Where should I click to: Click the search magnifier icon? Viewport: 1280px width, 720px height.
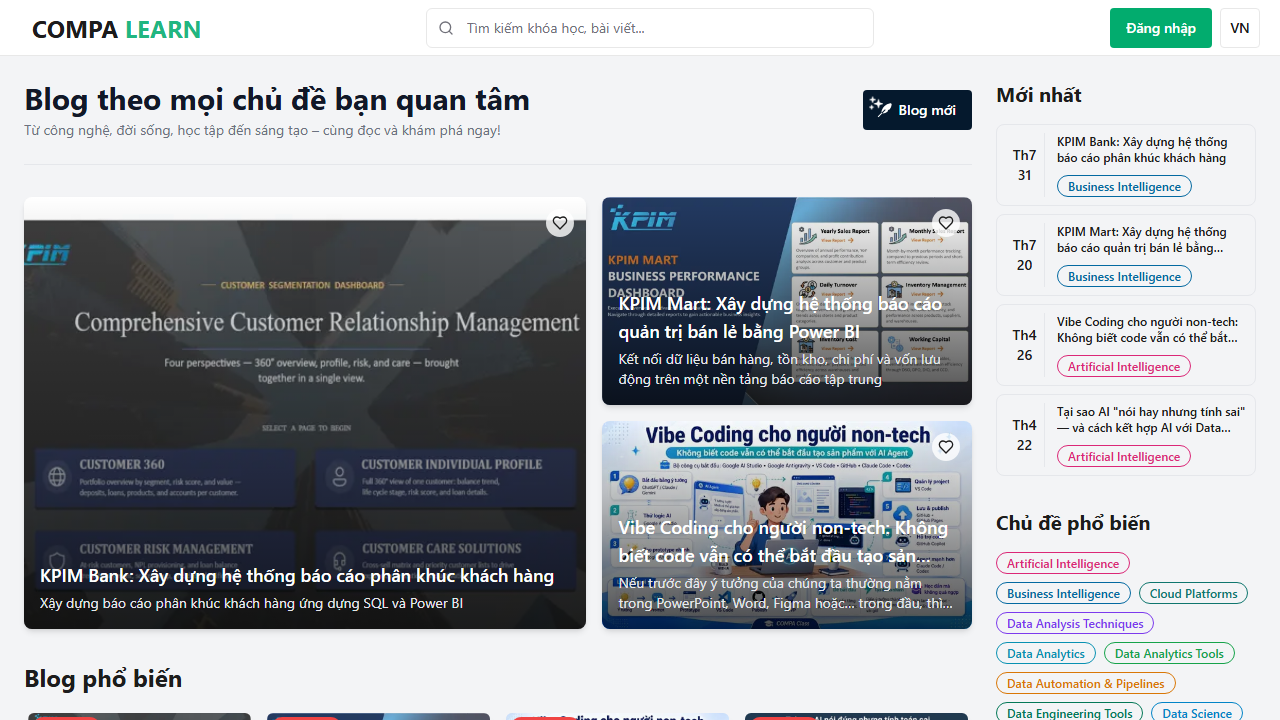(x=446, y=28)
